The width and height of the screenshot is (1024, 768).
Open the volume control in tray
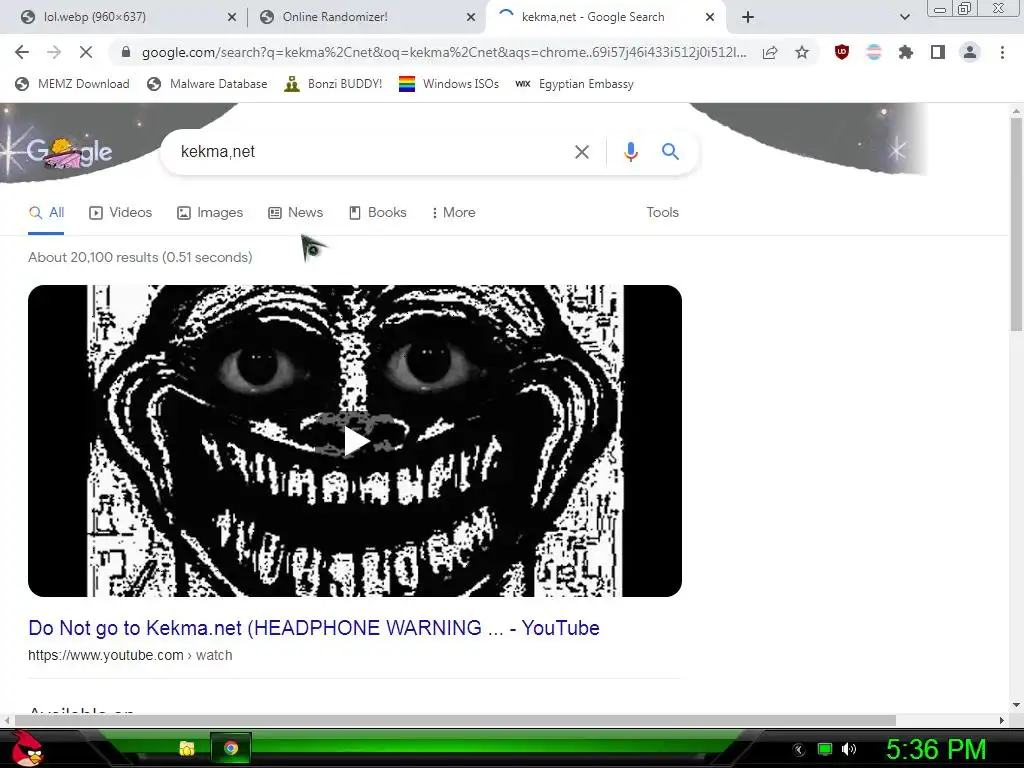(x=848, y=749)
